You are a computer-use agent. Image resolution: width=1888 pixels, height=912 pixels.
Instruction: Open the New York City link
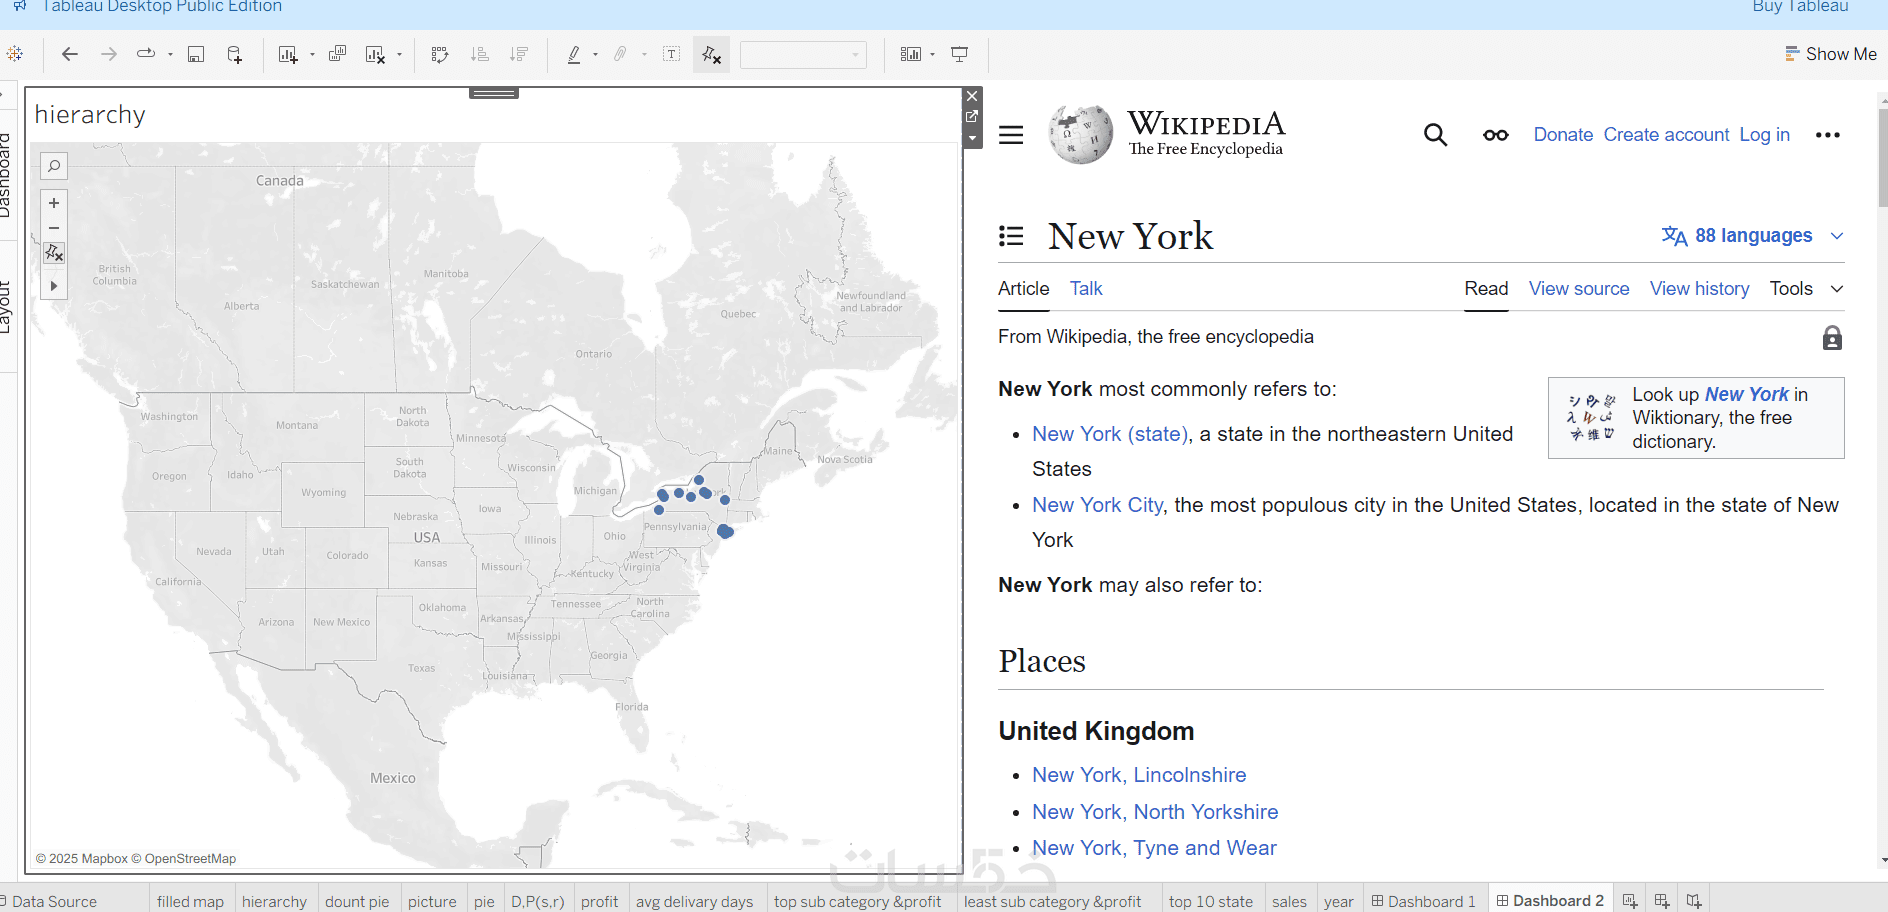pos(1098,505)
